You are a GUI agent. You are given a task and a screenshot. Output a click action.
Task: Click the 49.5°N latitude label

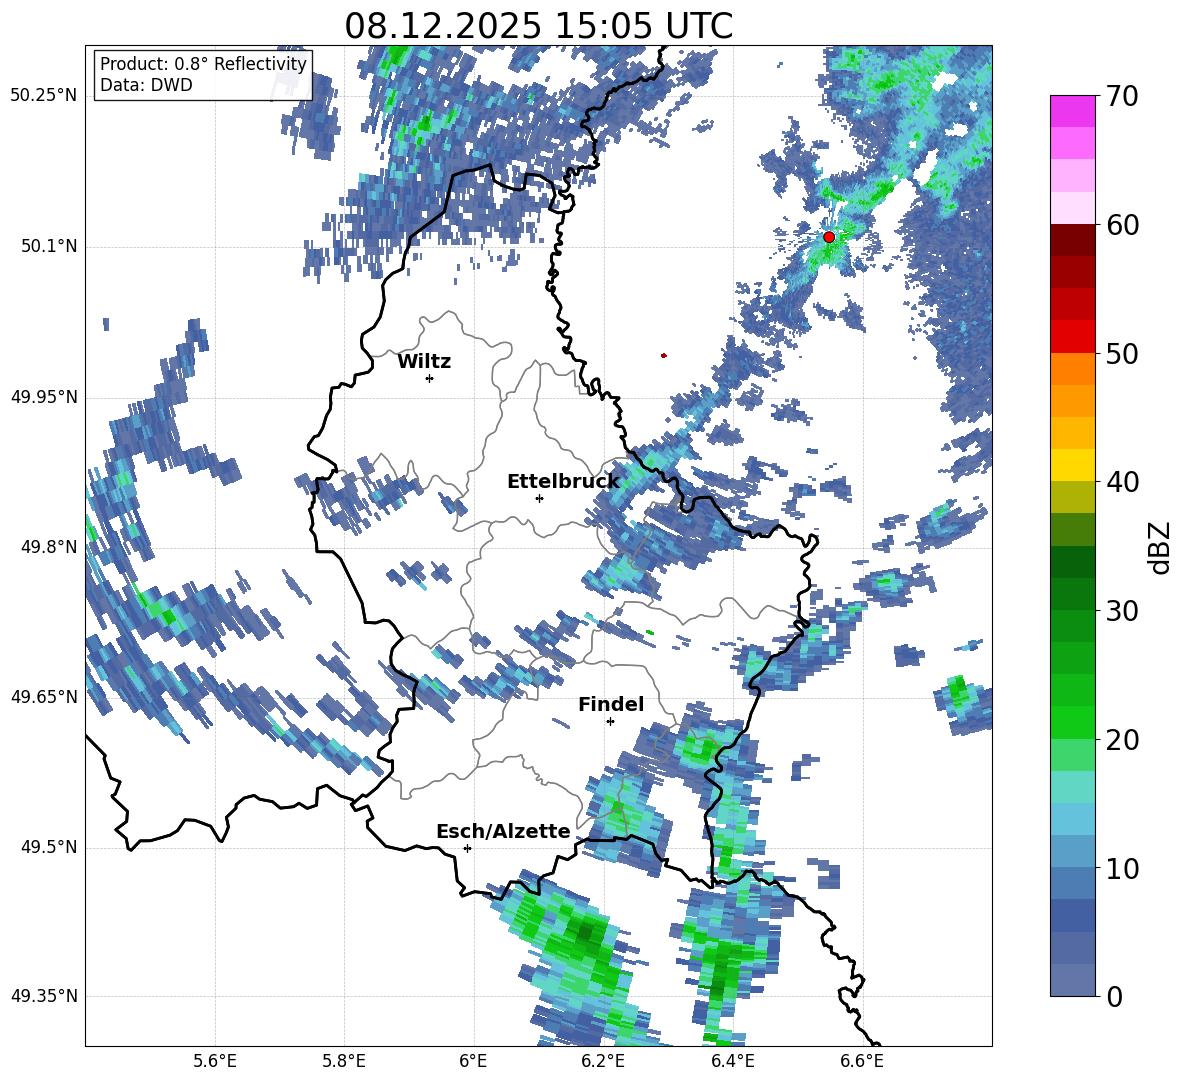click(50, 847)
